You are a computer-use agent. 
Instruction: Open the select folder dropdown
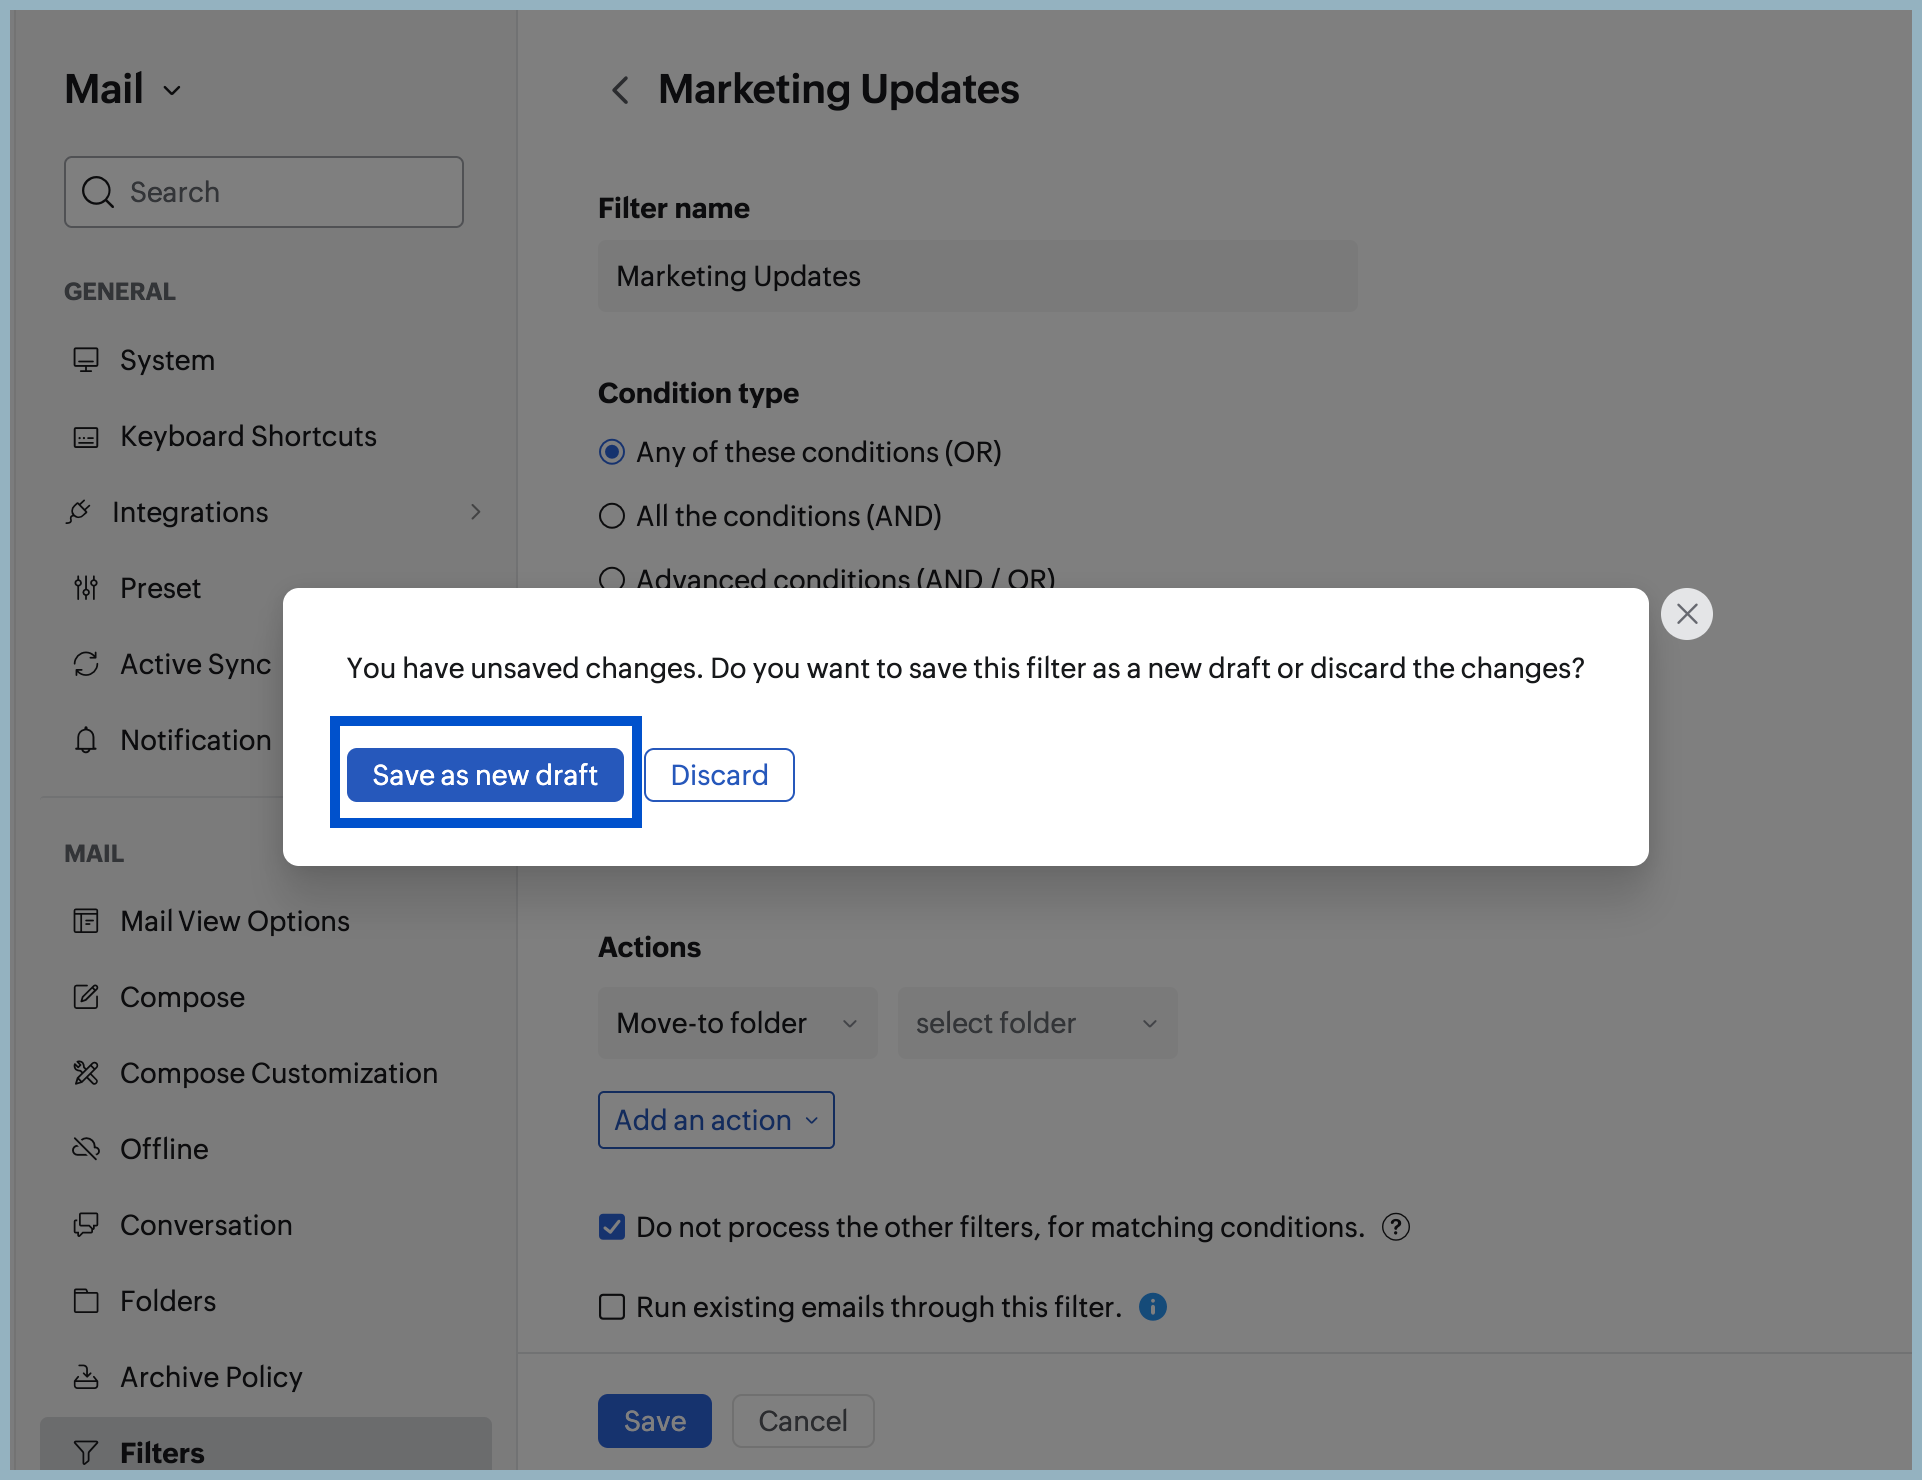[x=1036, y=1023]
